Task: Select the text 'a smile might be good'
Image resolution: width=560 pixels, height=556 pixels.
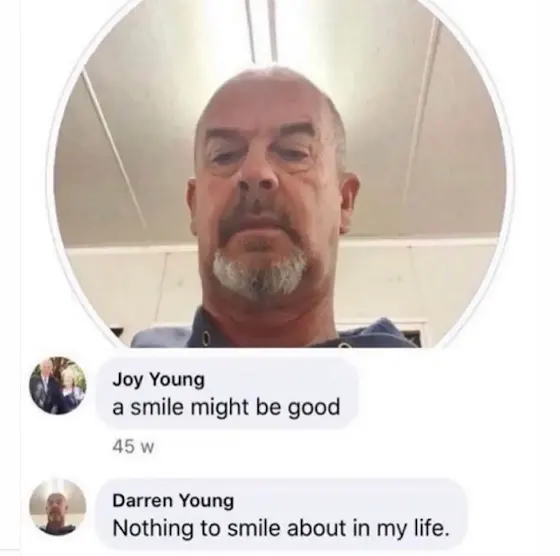Action: (226, 407)
